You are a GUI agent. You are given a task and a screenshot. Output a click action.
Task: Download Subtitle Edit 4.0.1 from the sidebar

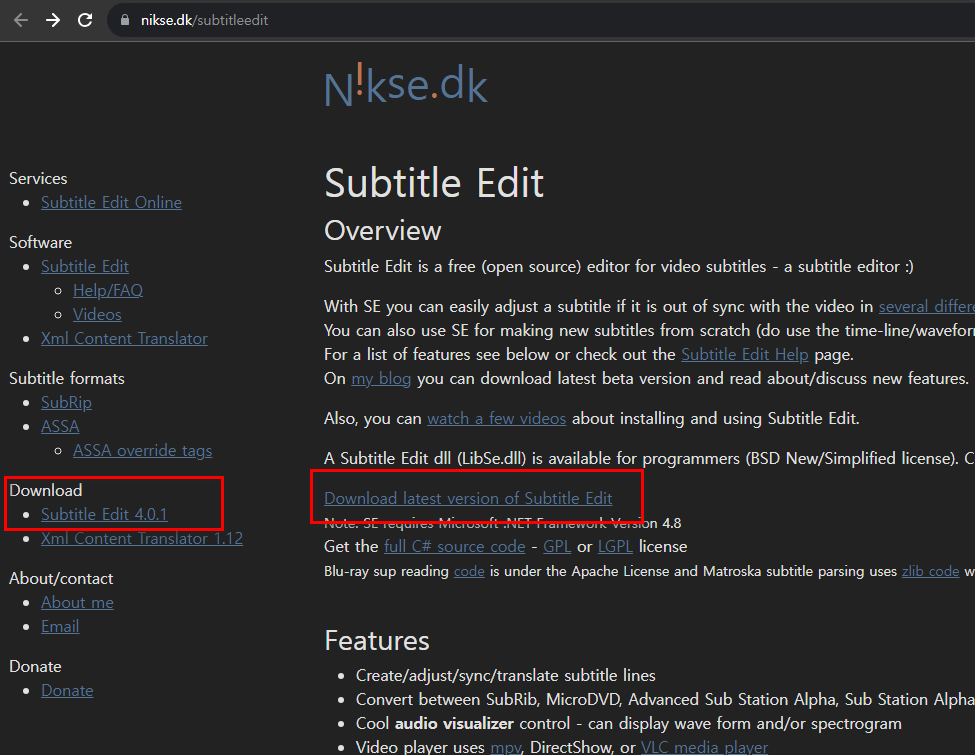104,514
